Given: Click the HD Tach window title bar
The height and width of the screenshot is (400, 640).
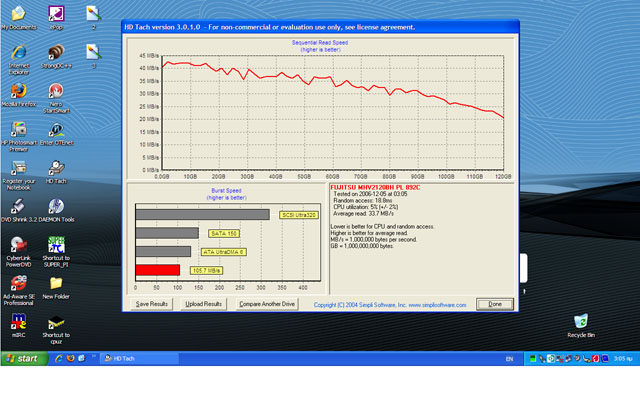Looking at the screenshot, I should 320,27.
